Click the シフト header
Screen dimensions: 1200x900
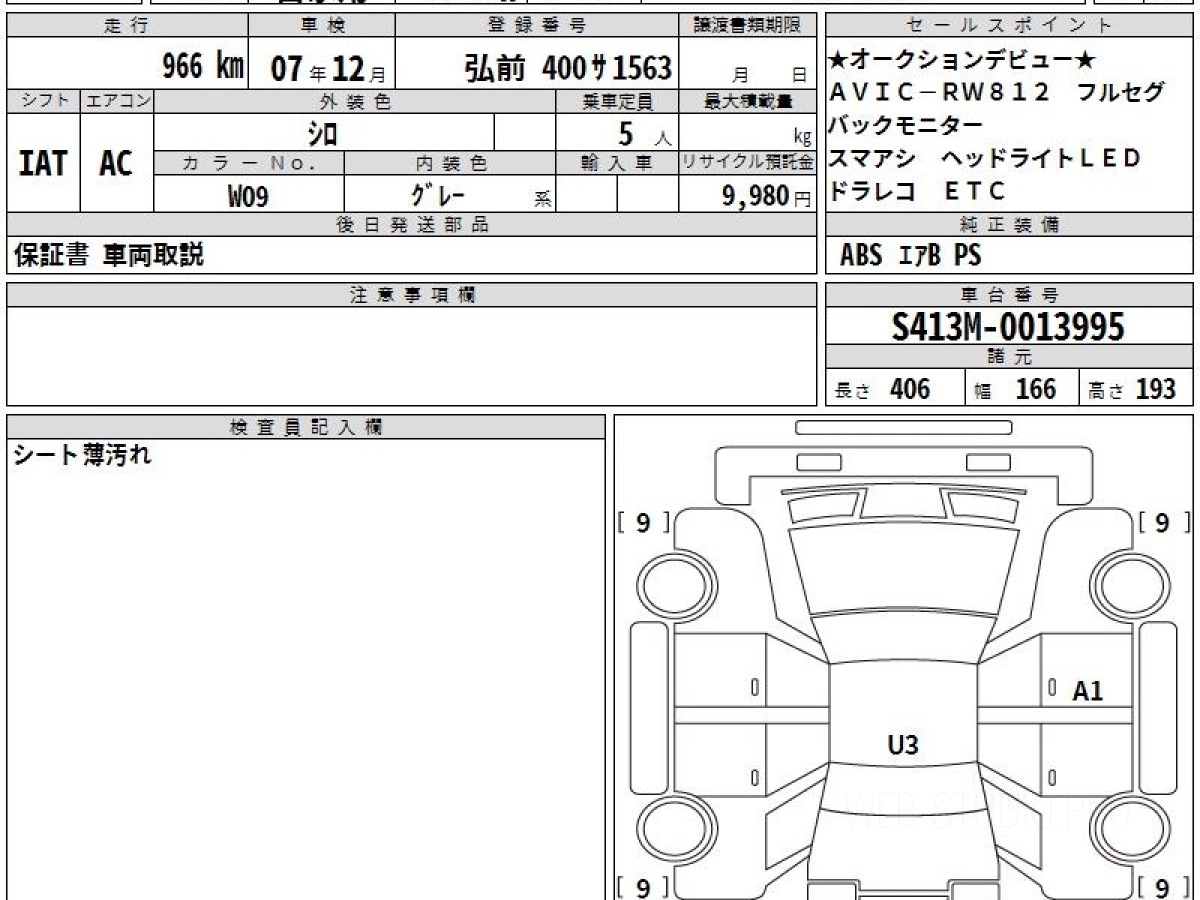tap(43, 101)
